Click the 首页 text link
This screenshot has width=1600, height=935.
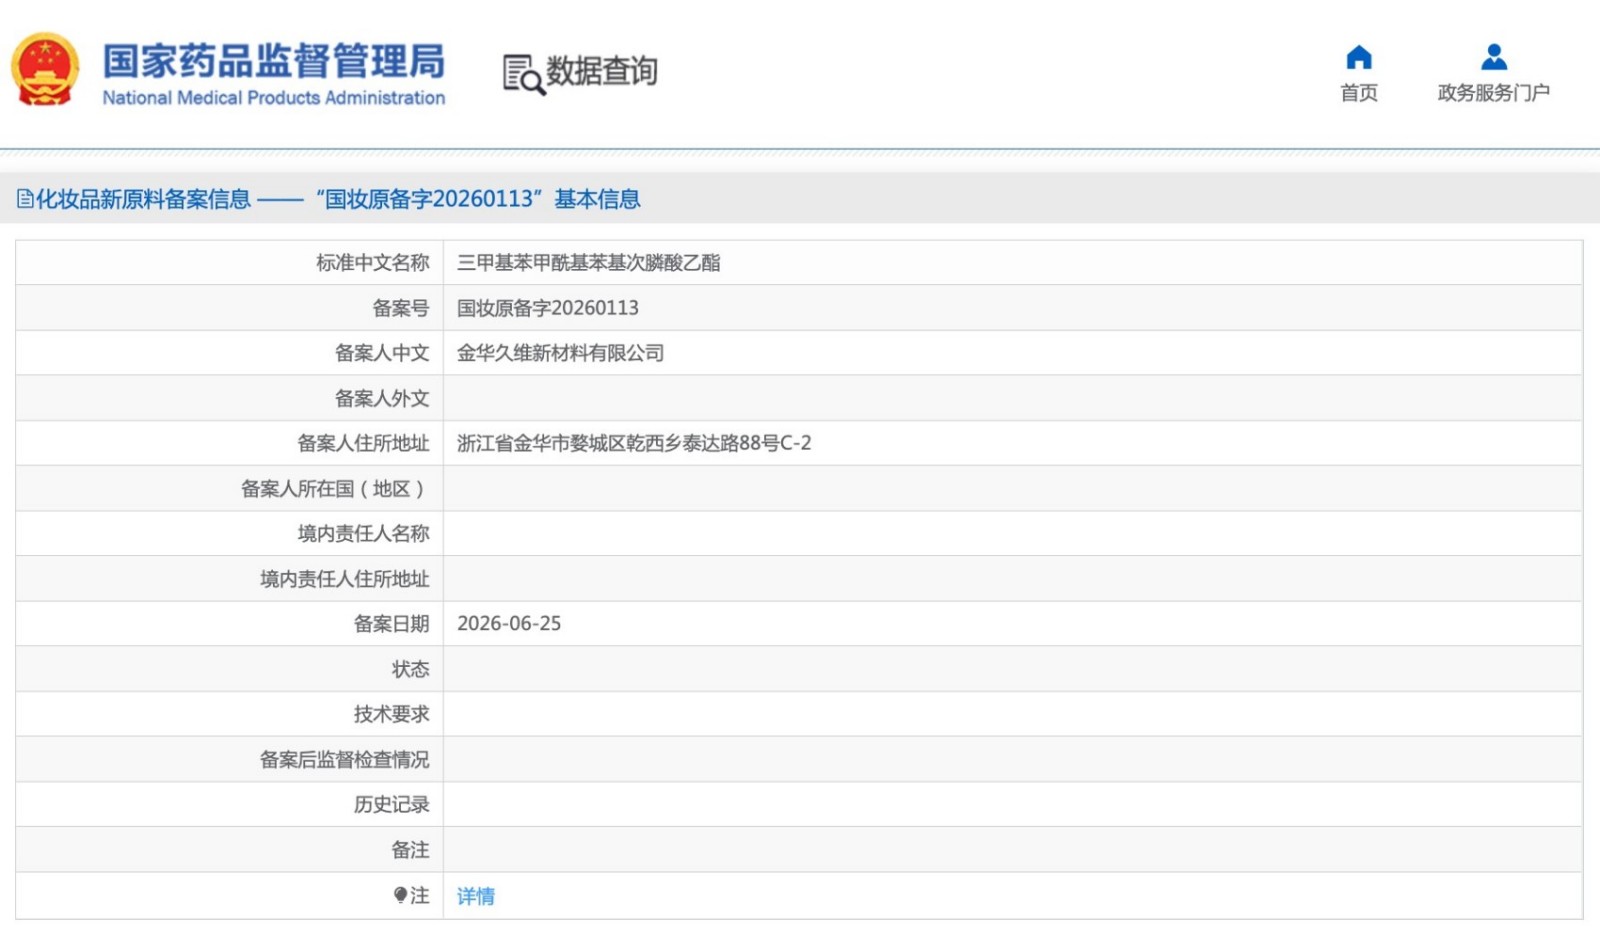click(1359, 93)
